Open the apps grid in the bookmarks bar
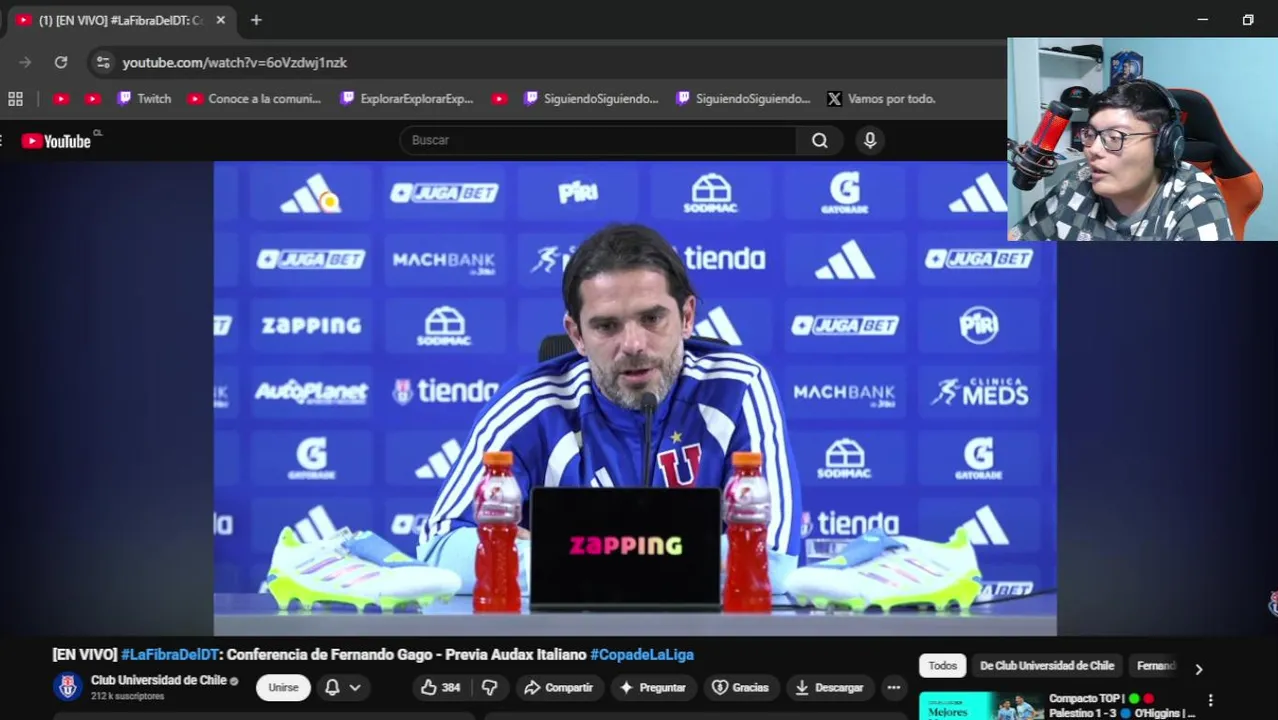The width and height of the screenshot is (1278, 720). pyautogui.click(x=15, y=99)
